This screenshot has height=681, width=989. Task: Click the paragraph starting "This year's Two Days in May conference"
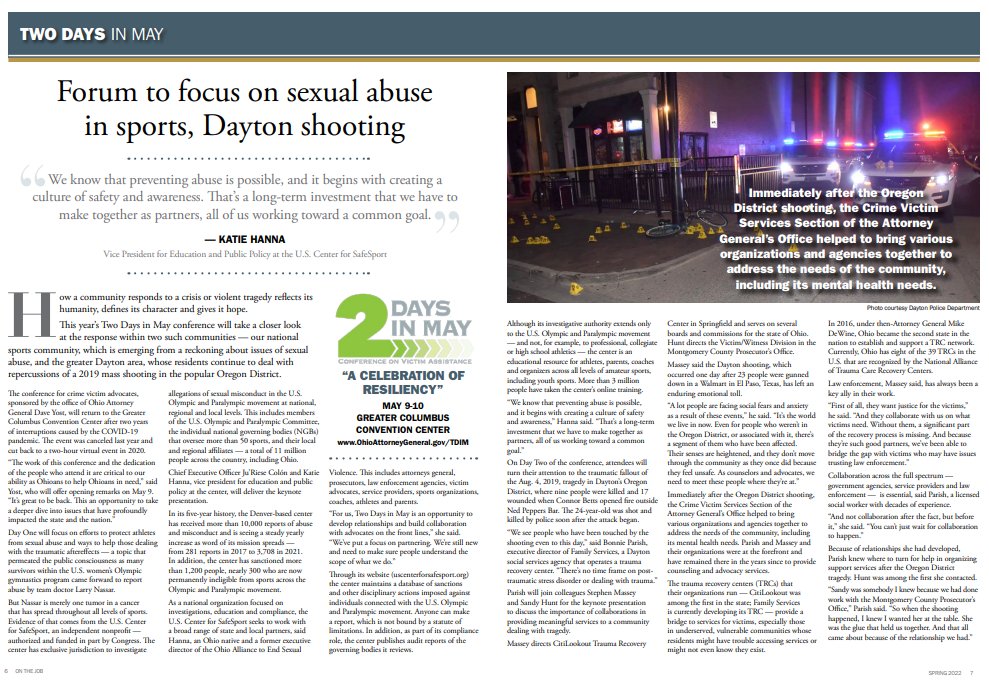click(159, 349)
